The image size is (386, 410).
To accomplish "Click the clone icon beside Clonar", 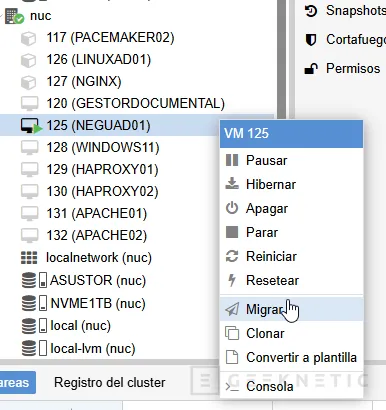I will coord(232,333).
